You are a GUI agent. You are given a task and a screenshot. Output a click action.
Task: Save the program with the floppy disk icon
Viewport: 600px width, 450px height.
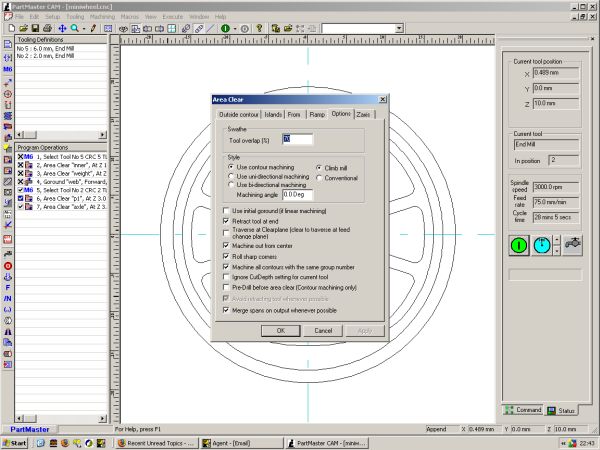35,28
